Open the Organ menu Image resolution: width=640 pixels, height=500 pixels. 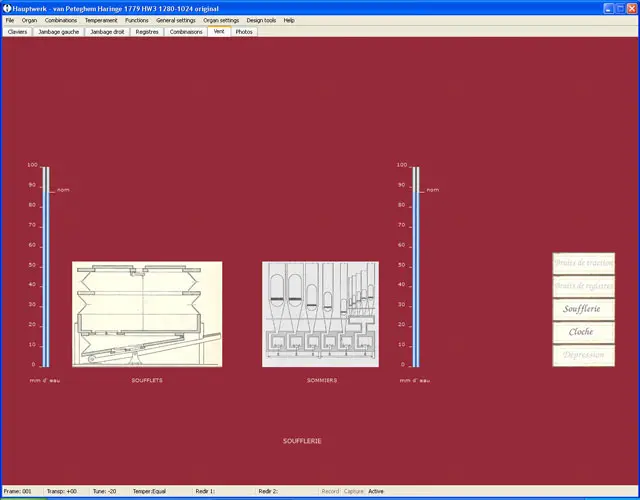point(30,20)
